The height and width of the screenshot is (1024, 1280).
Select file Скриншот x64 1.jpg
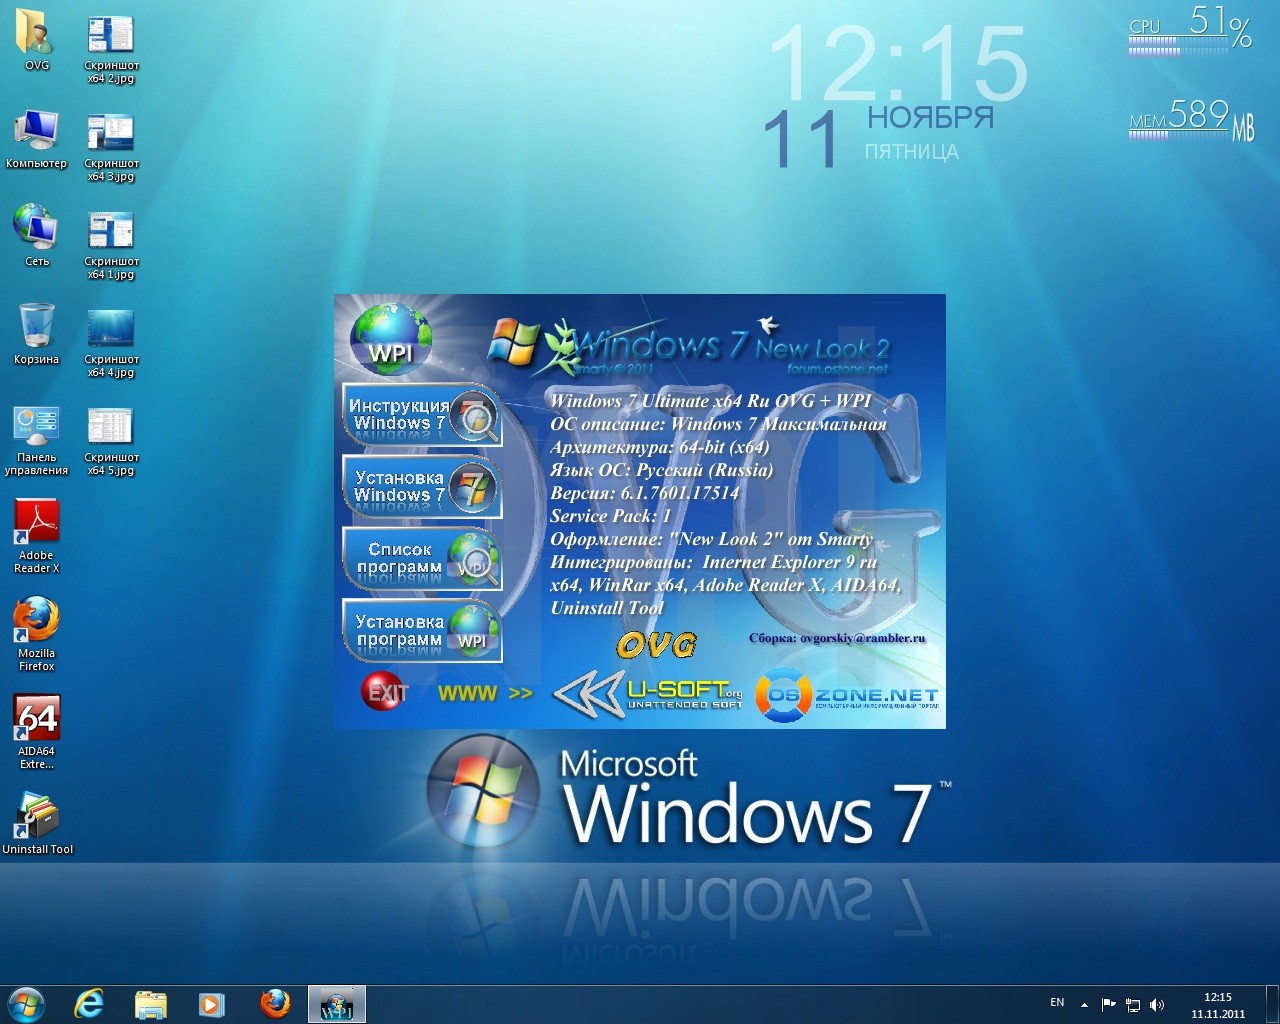(111, 246)
